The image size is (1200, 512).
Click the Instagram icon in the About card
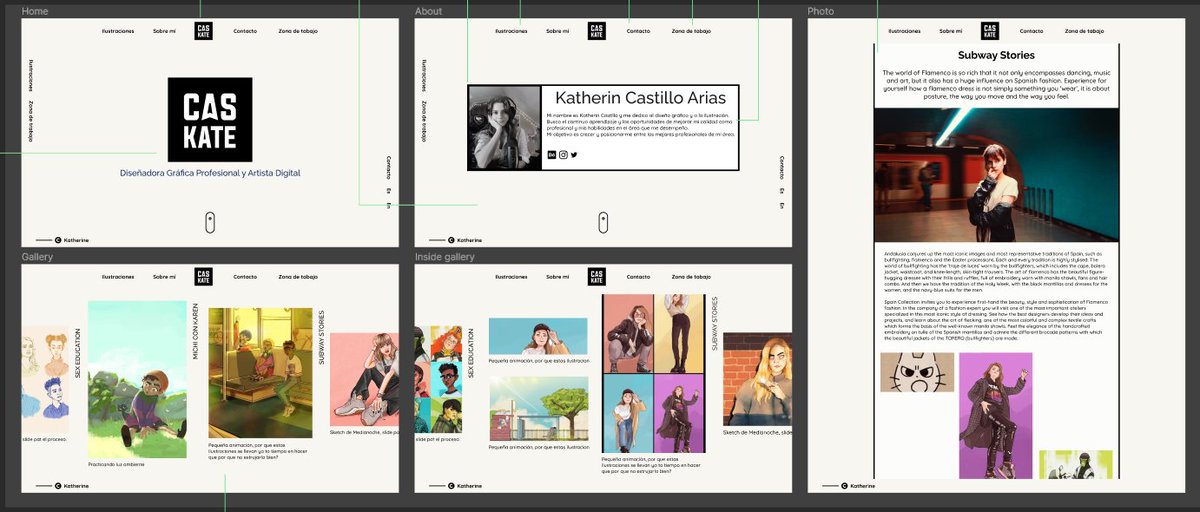click(x=563, y=155)
